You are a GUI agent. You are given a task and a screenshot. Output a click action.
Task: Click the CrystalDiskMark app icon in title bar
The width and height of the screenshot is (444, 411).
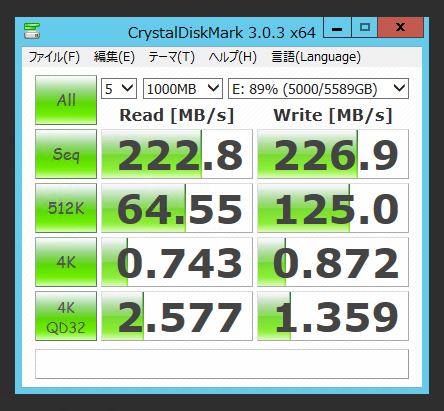pos(32,31)
